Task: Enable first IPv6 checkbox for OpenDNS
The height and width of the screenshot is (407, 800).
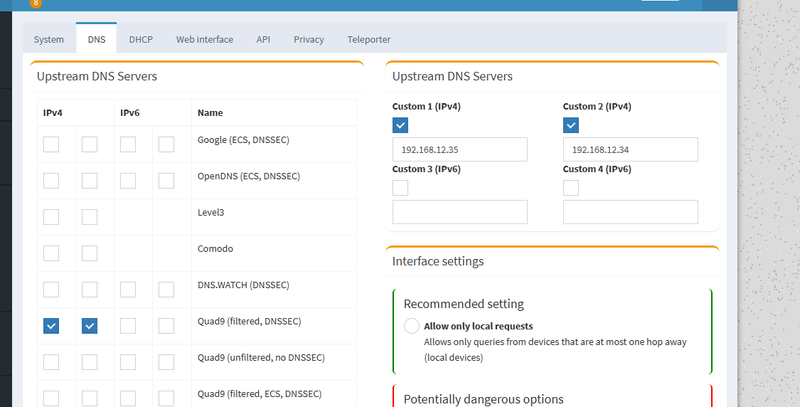Action: (x=128, y=181)
